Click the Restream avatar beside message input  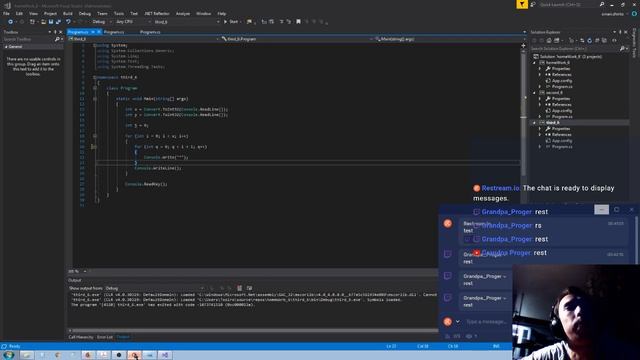pos(447,322)
